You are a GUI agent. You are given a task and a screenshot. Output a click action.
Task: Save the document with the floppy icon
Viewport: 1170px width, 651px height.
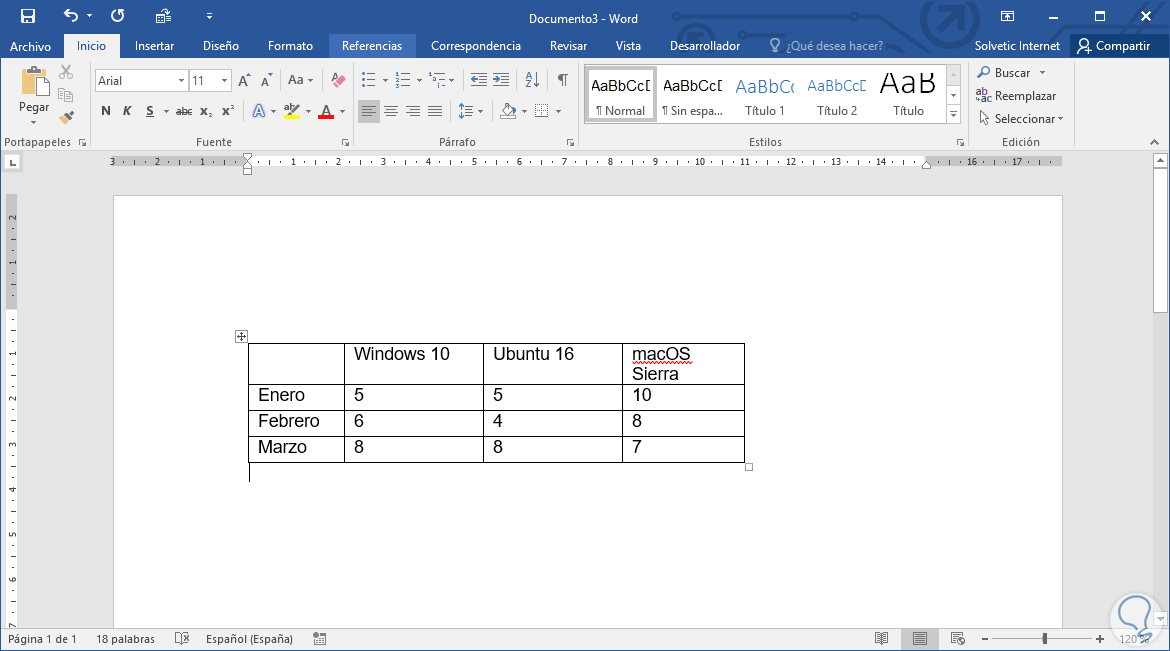[28, 16]
